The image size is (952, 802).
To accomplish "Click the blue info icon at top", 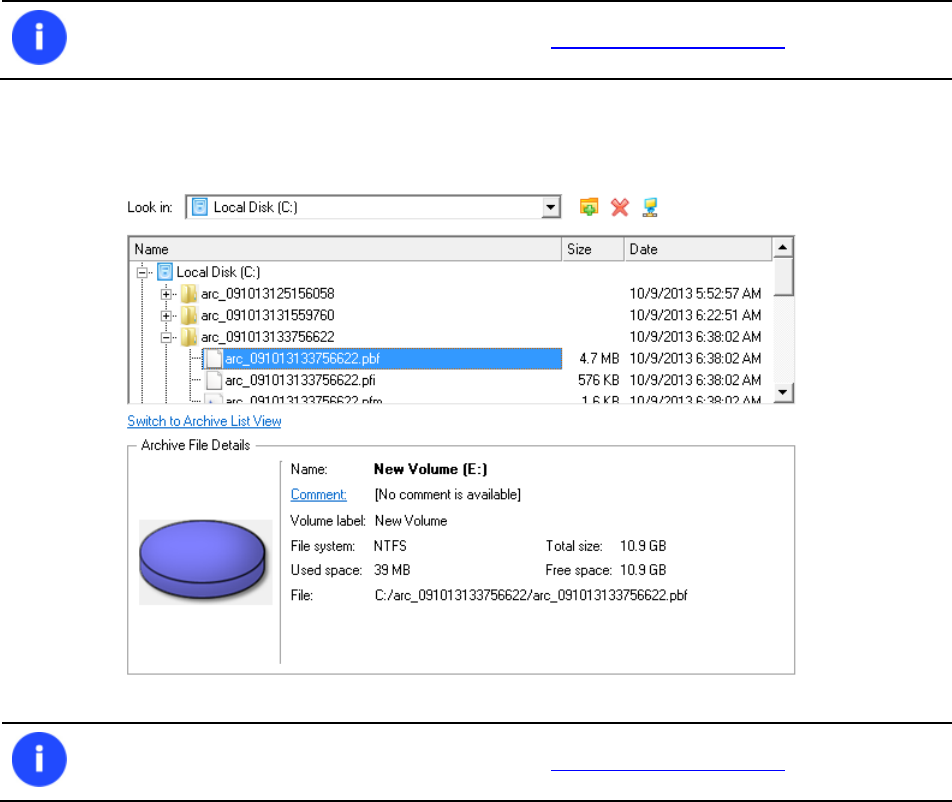I will click(x=39, y=38).
